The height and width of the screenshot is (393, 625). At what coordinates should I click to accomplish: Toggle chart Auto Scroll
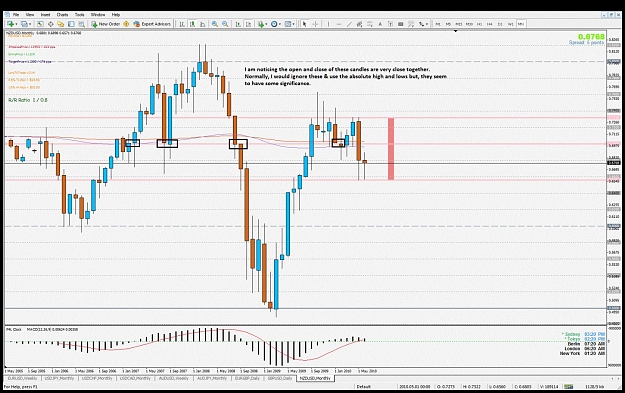pos(238,24)
